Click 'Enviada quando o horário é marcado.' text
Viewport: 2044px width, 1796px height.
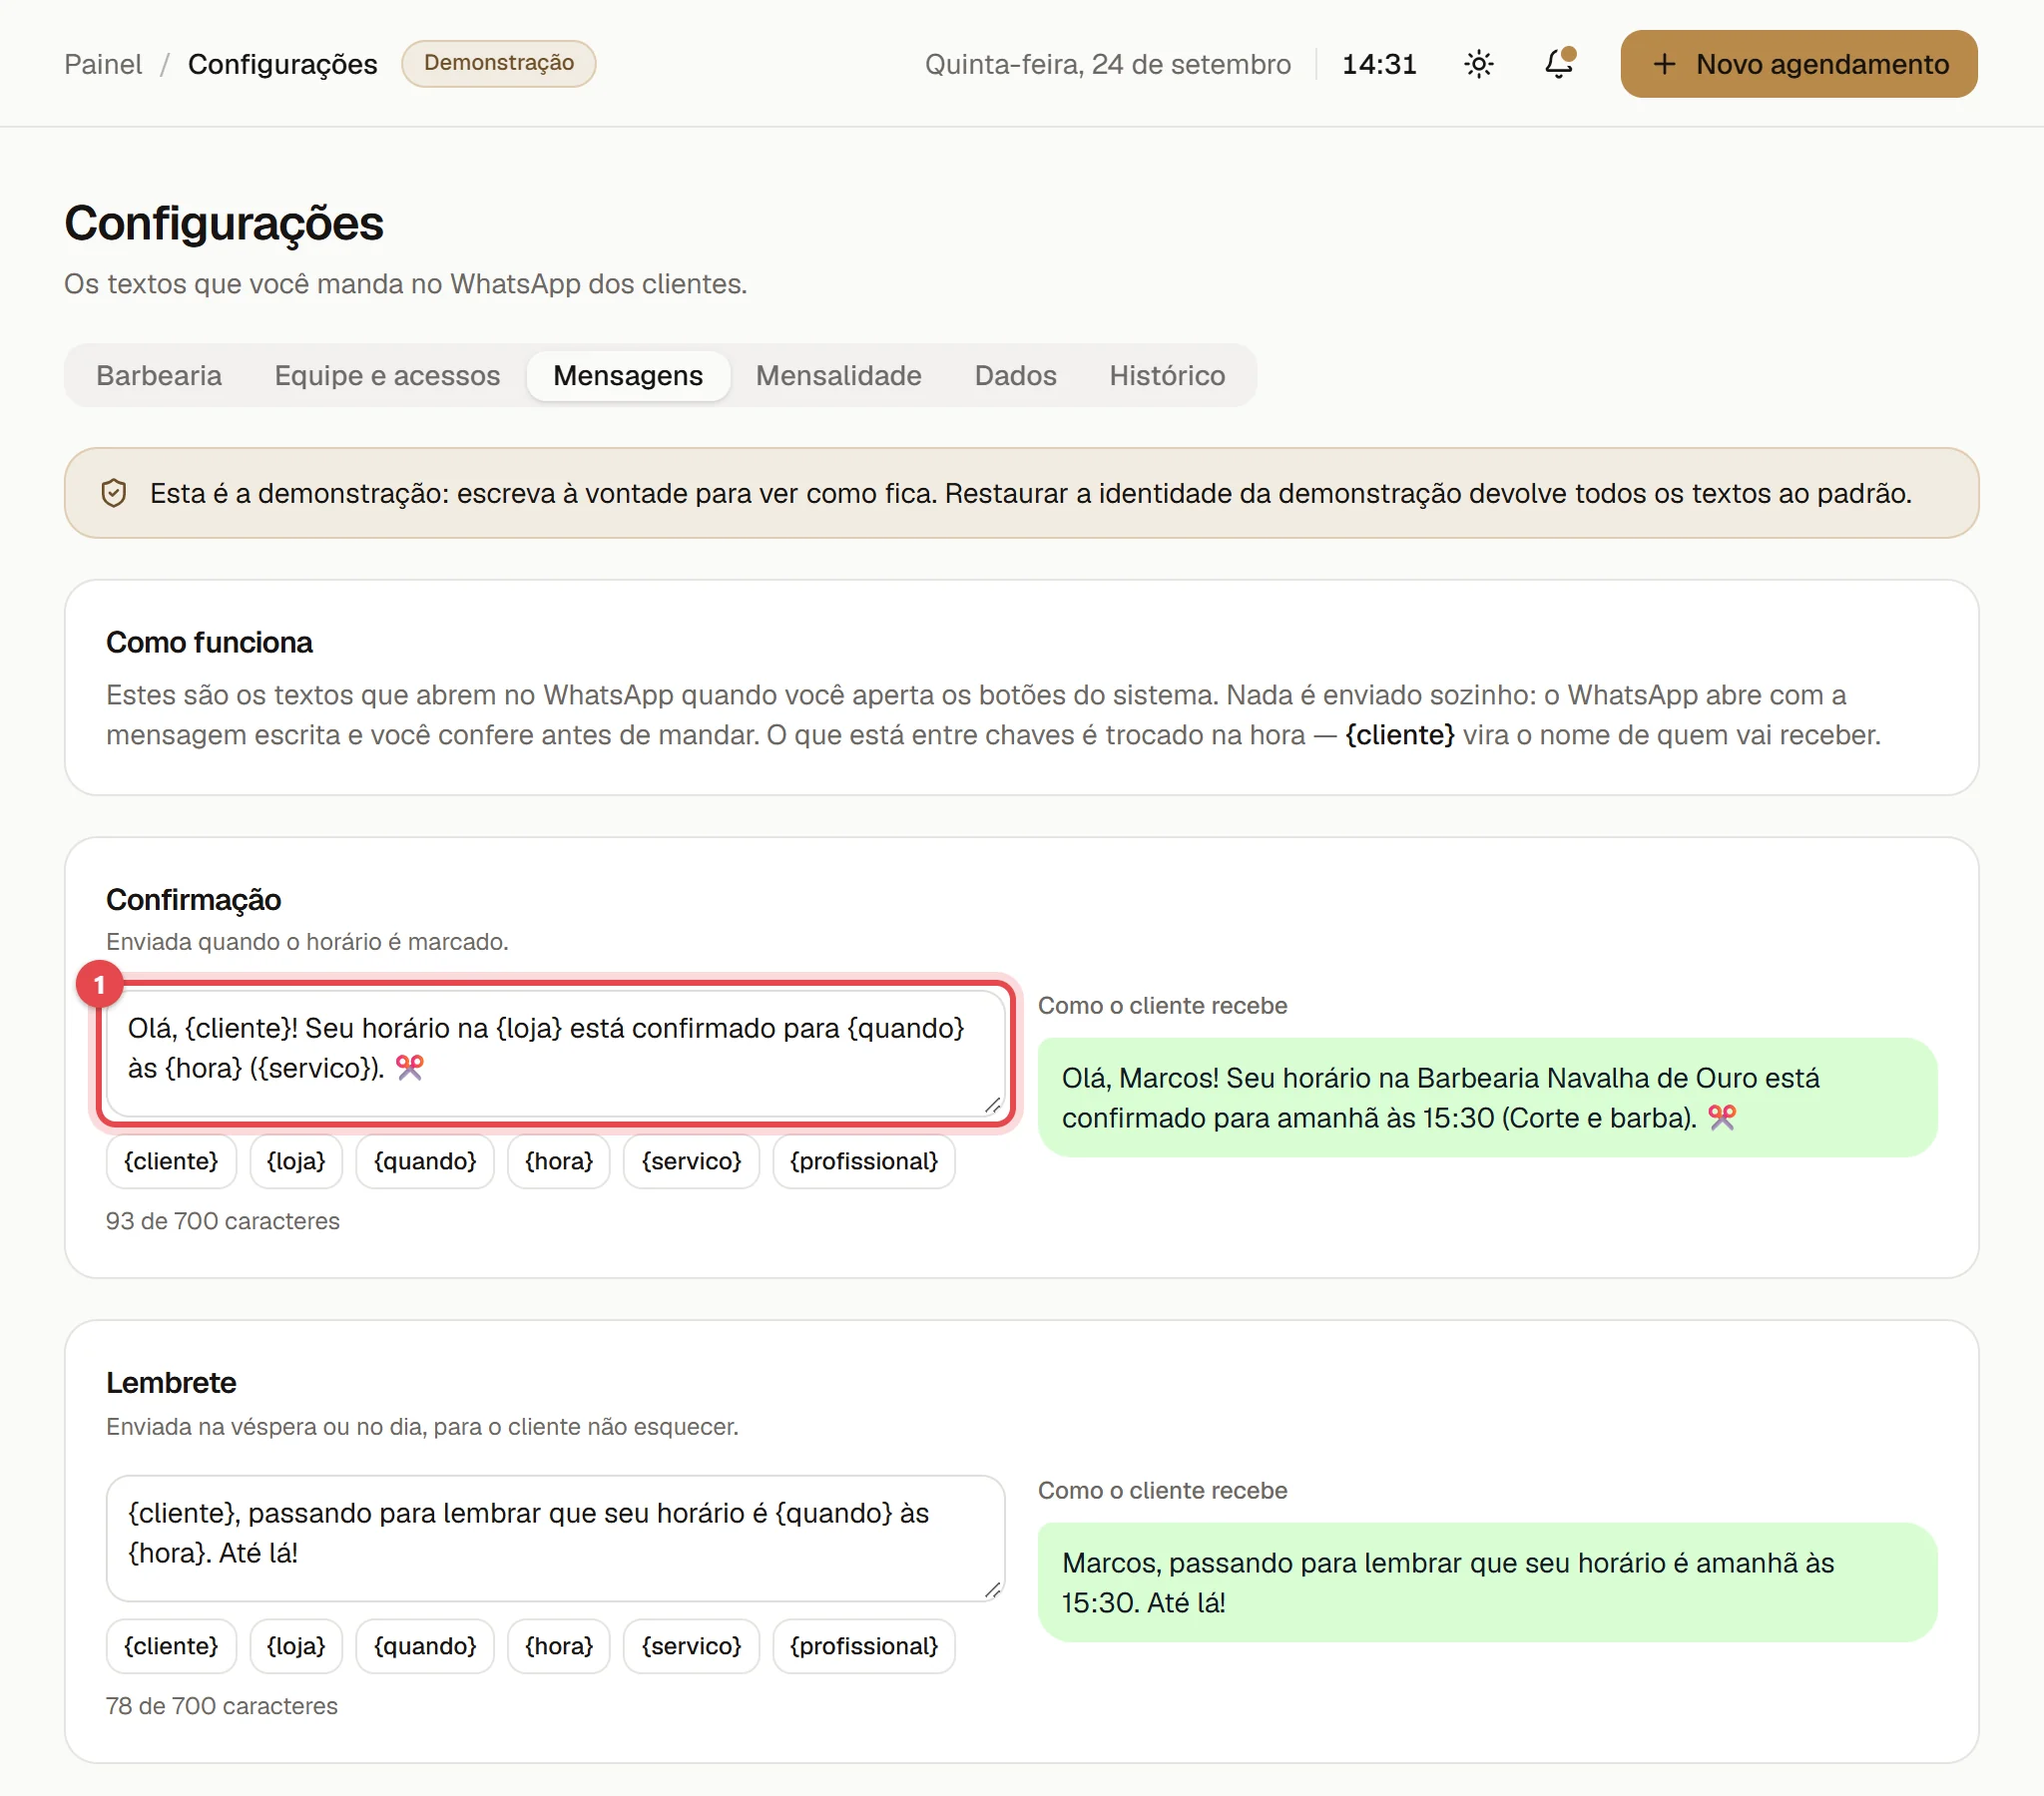pyautogui.click(x=307, y=942)
